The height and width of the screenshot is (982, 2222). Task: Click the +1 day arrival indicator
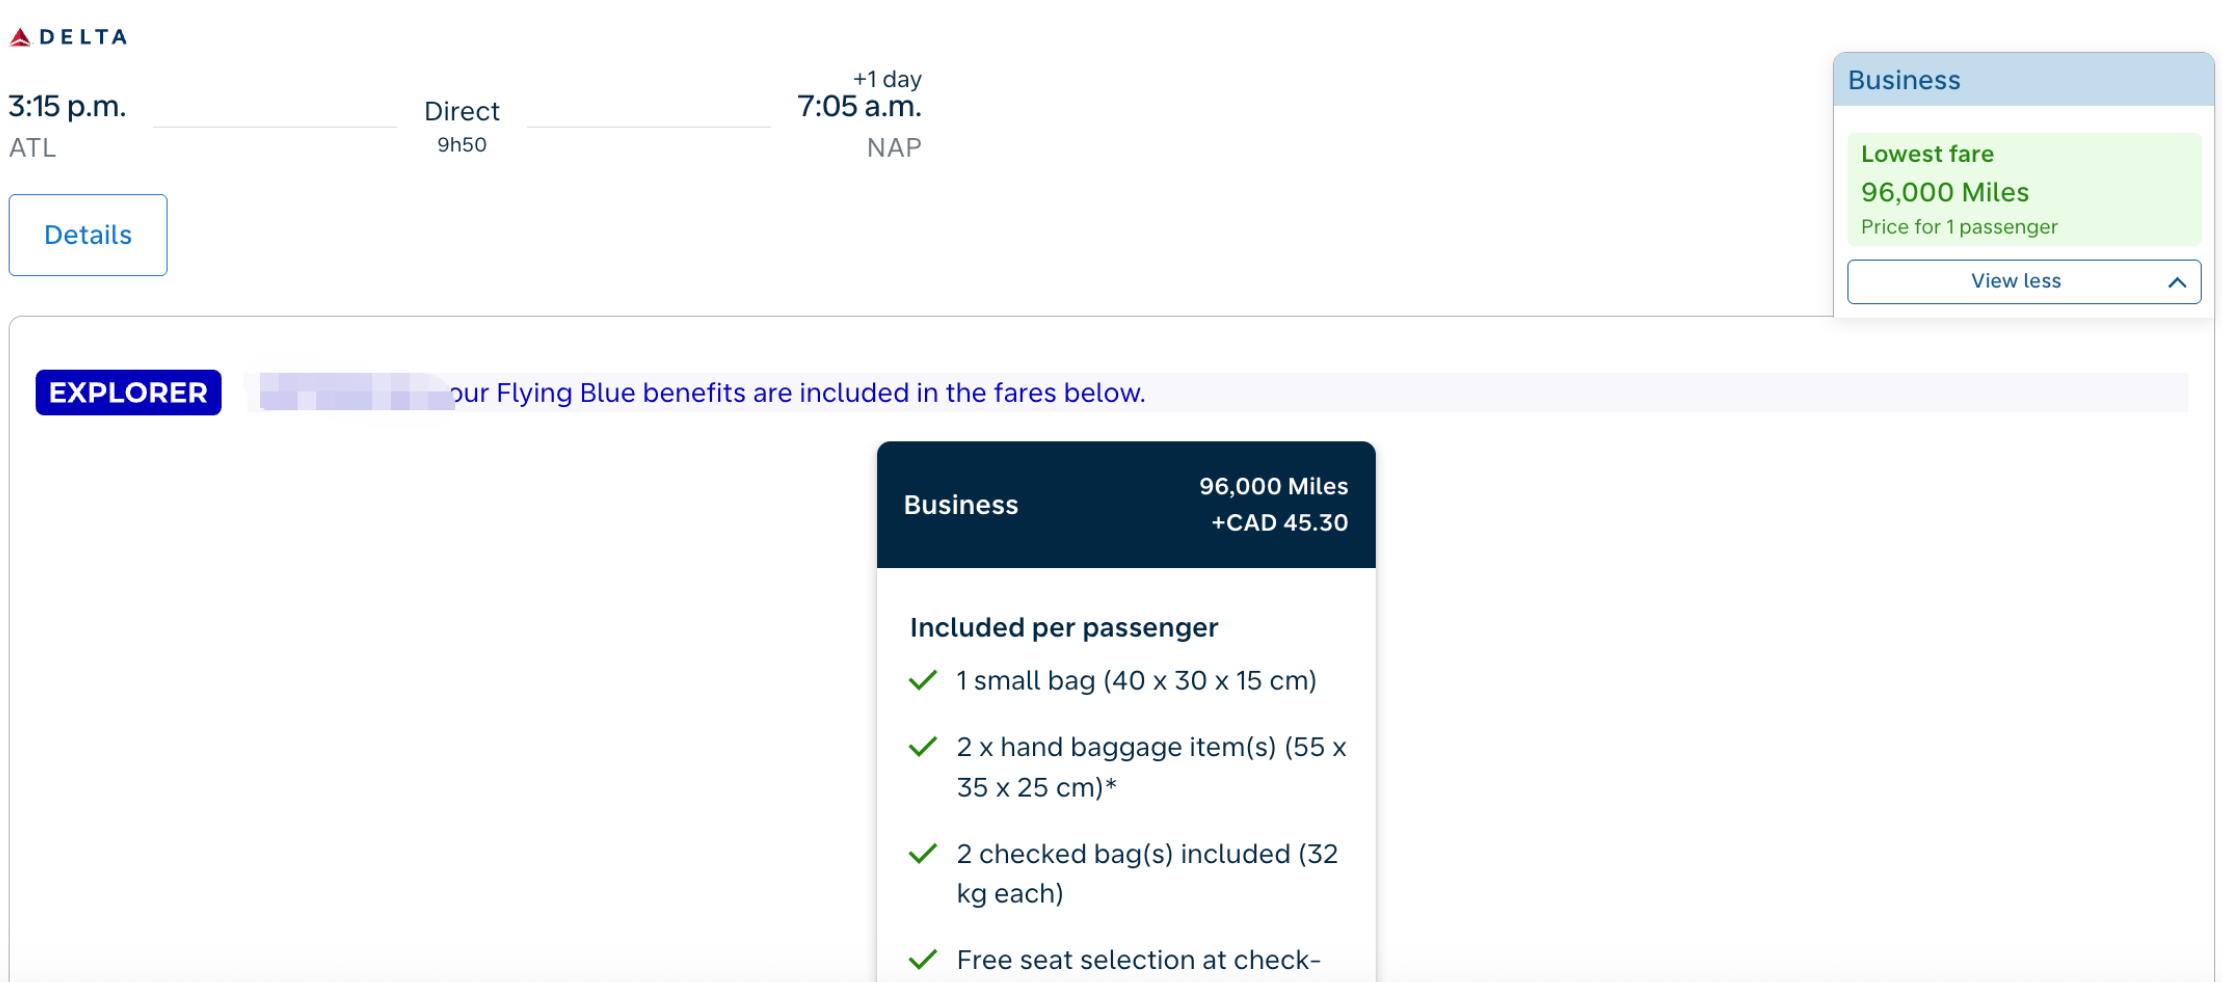pos(887,79)
